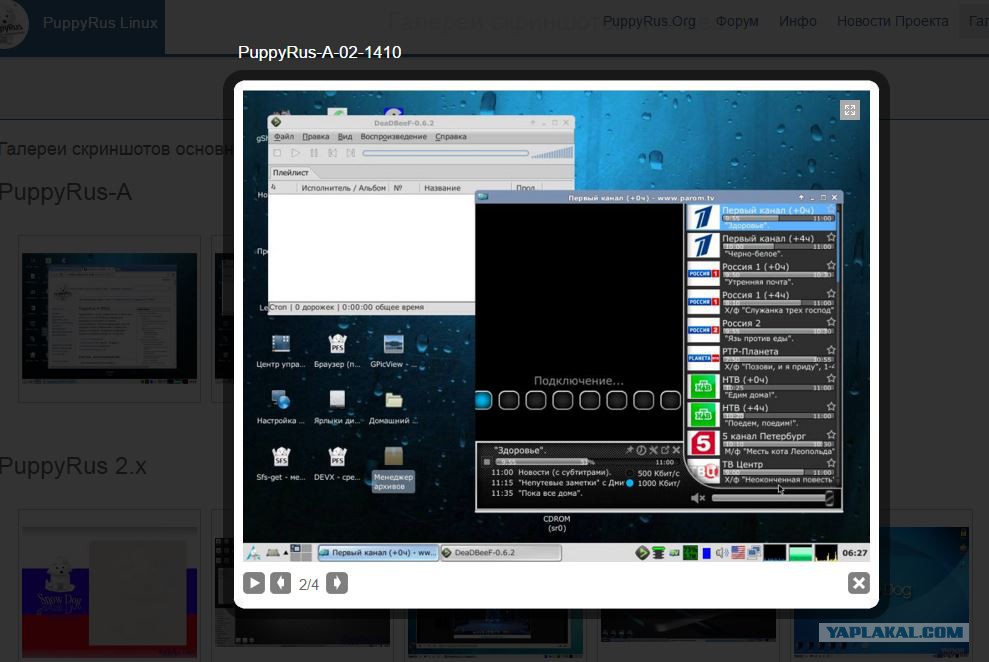Click the DeaDBeeF volume bars

[x=553, y=153]
